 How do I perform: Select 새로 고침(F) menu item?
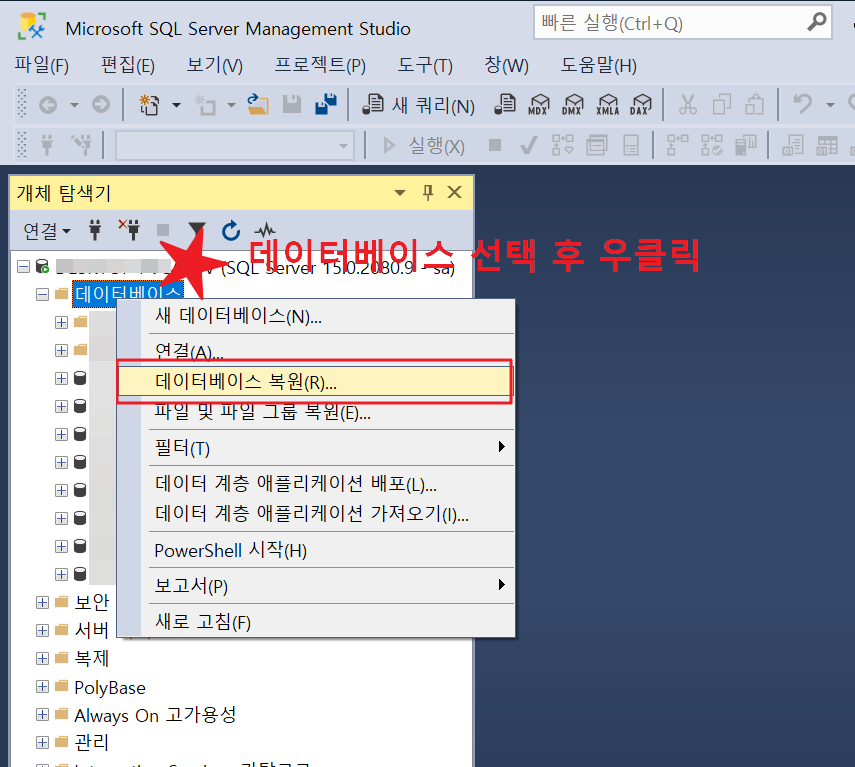(x=316, y=621)
